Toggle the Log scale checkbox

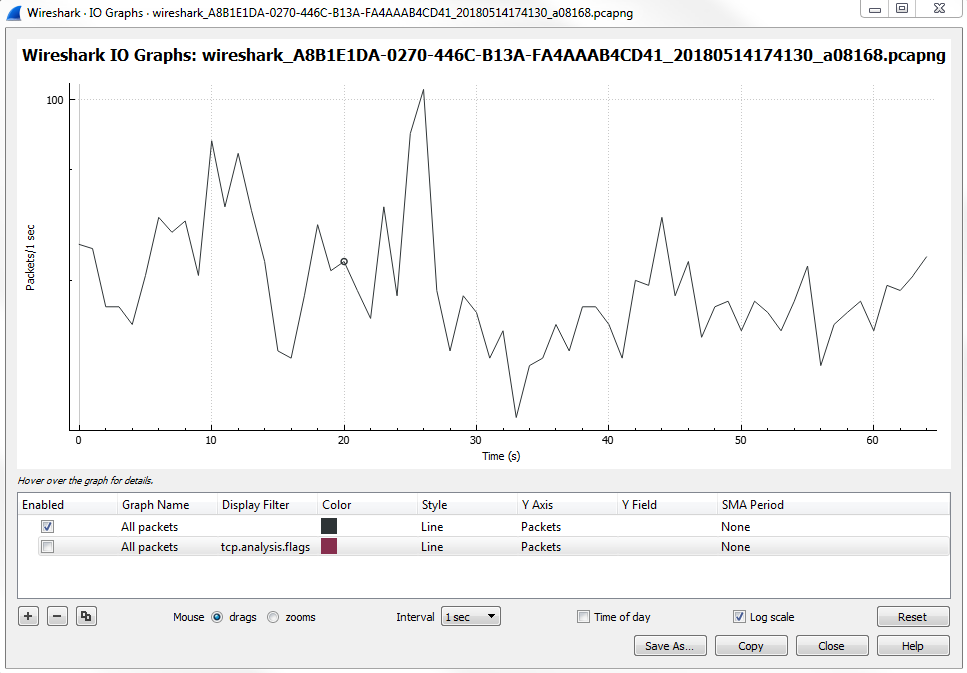739,617
